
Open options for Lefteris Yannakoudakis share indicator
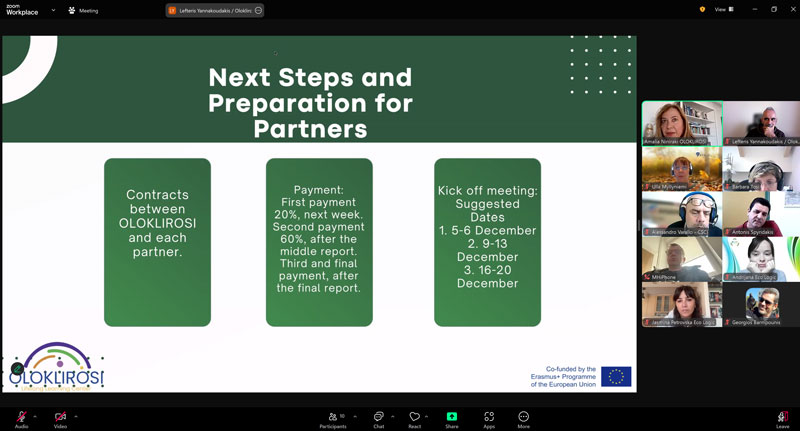pyautogui.click(x=258, y=10)
